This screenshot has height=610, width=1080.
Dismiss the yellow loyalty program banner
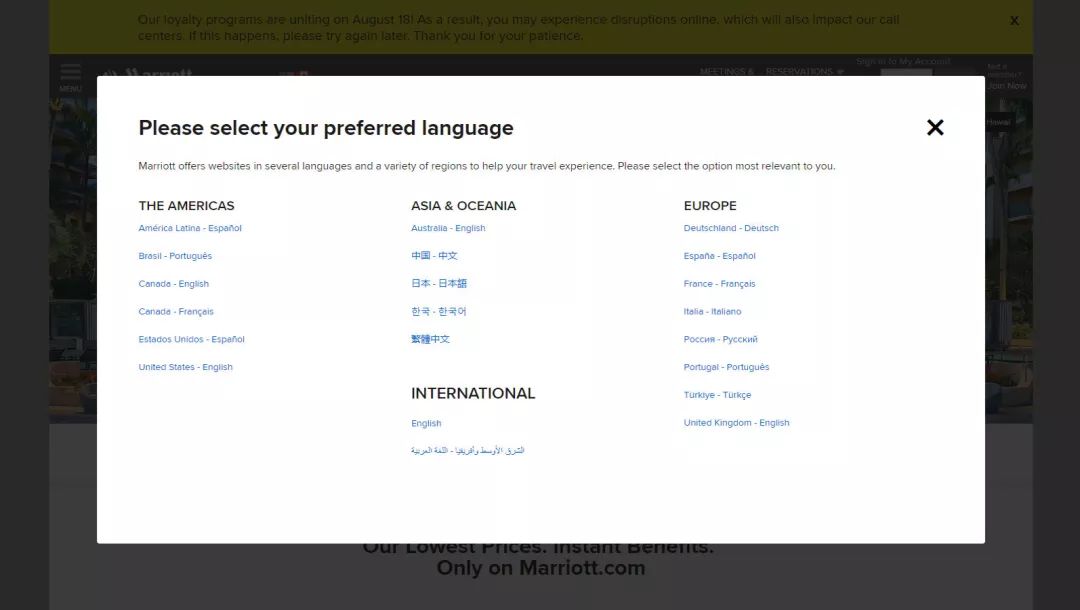[x=1014, y=21]
